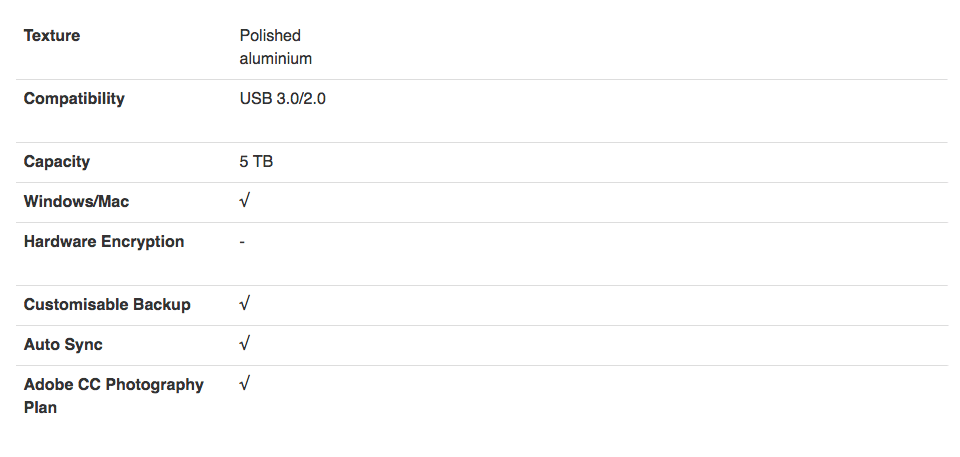Click the word Encryption in table
The height and width of the screenshot is (457, 960).
pyautogui.click(x=143, y=242)
